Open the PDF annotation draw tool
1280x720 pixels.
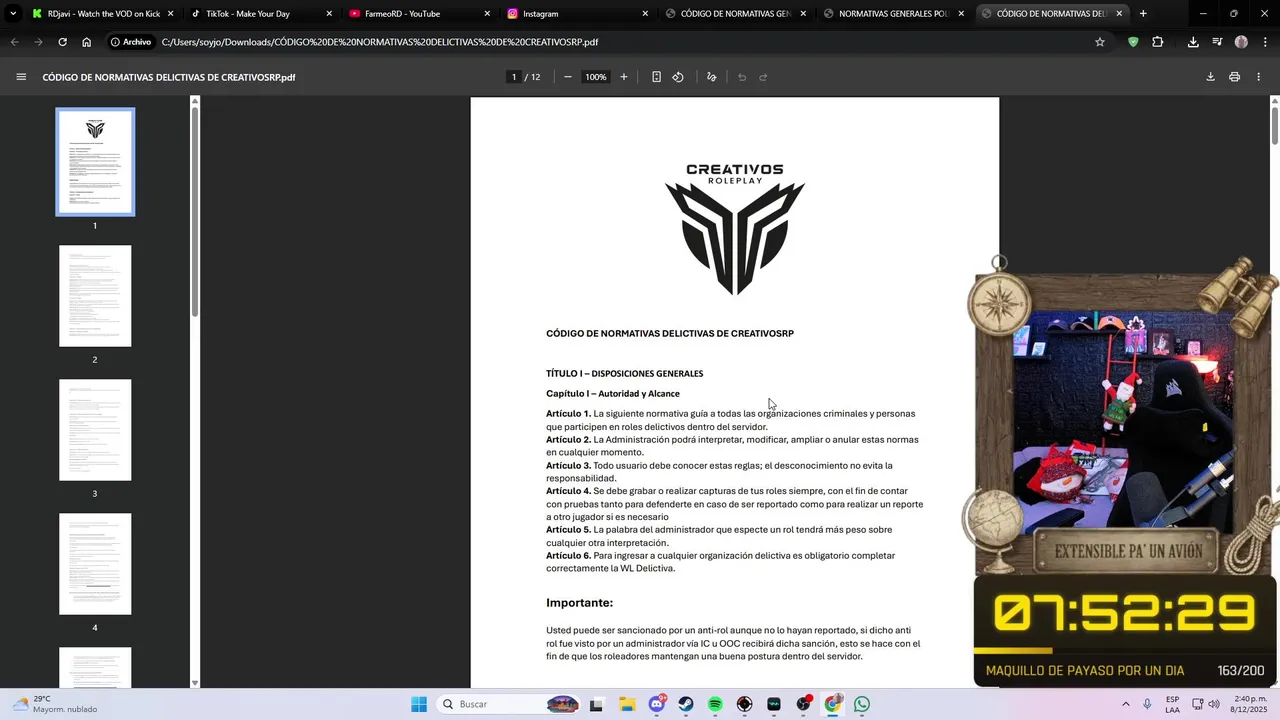(x=711, y=77)
